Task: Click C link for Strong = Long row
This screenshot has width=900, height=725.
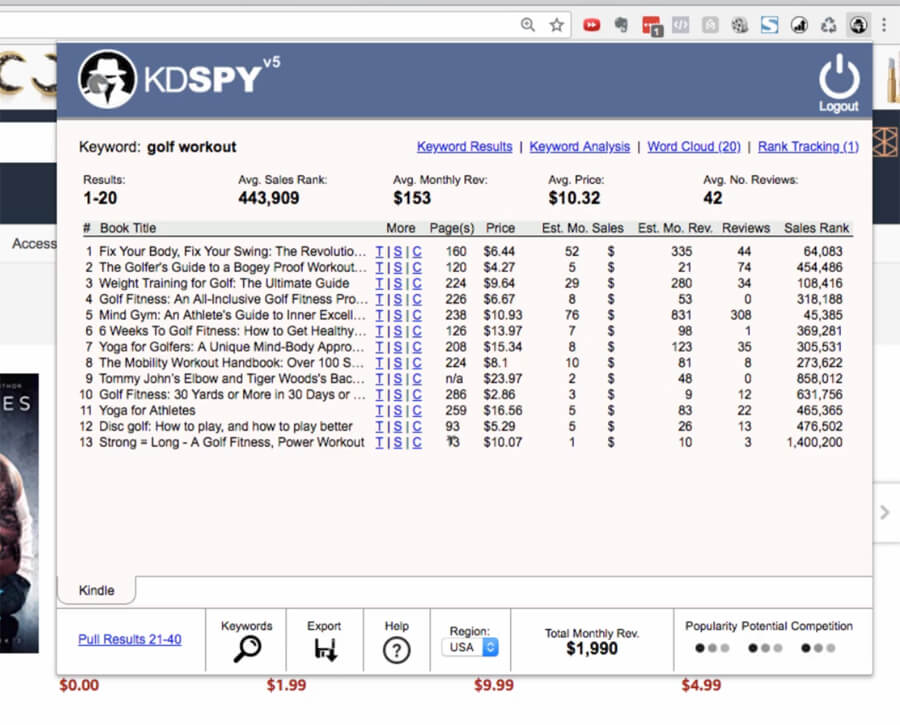Action: click(417, 442)
